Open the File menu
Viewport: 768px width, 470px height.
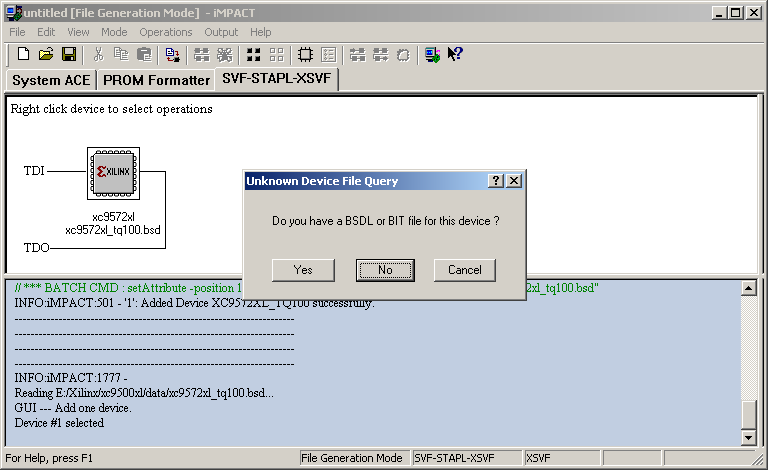tap(17, 32)
